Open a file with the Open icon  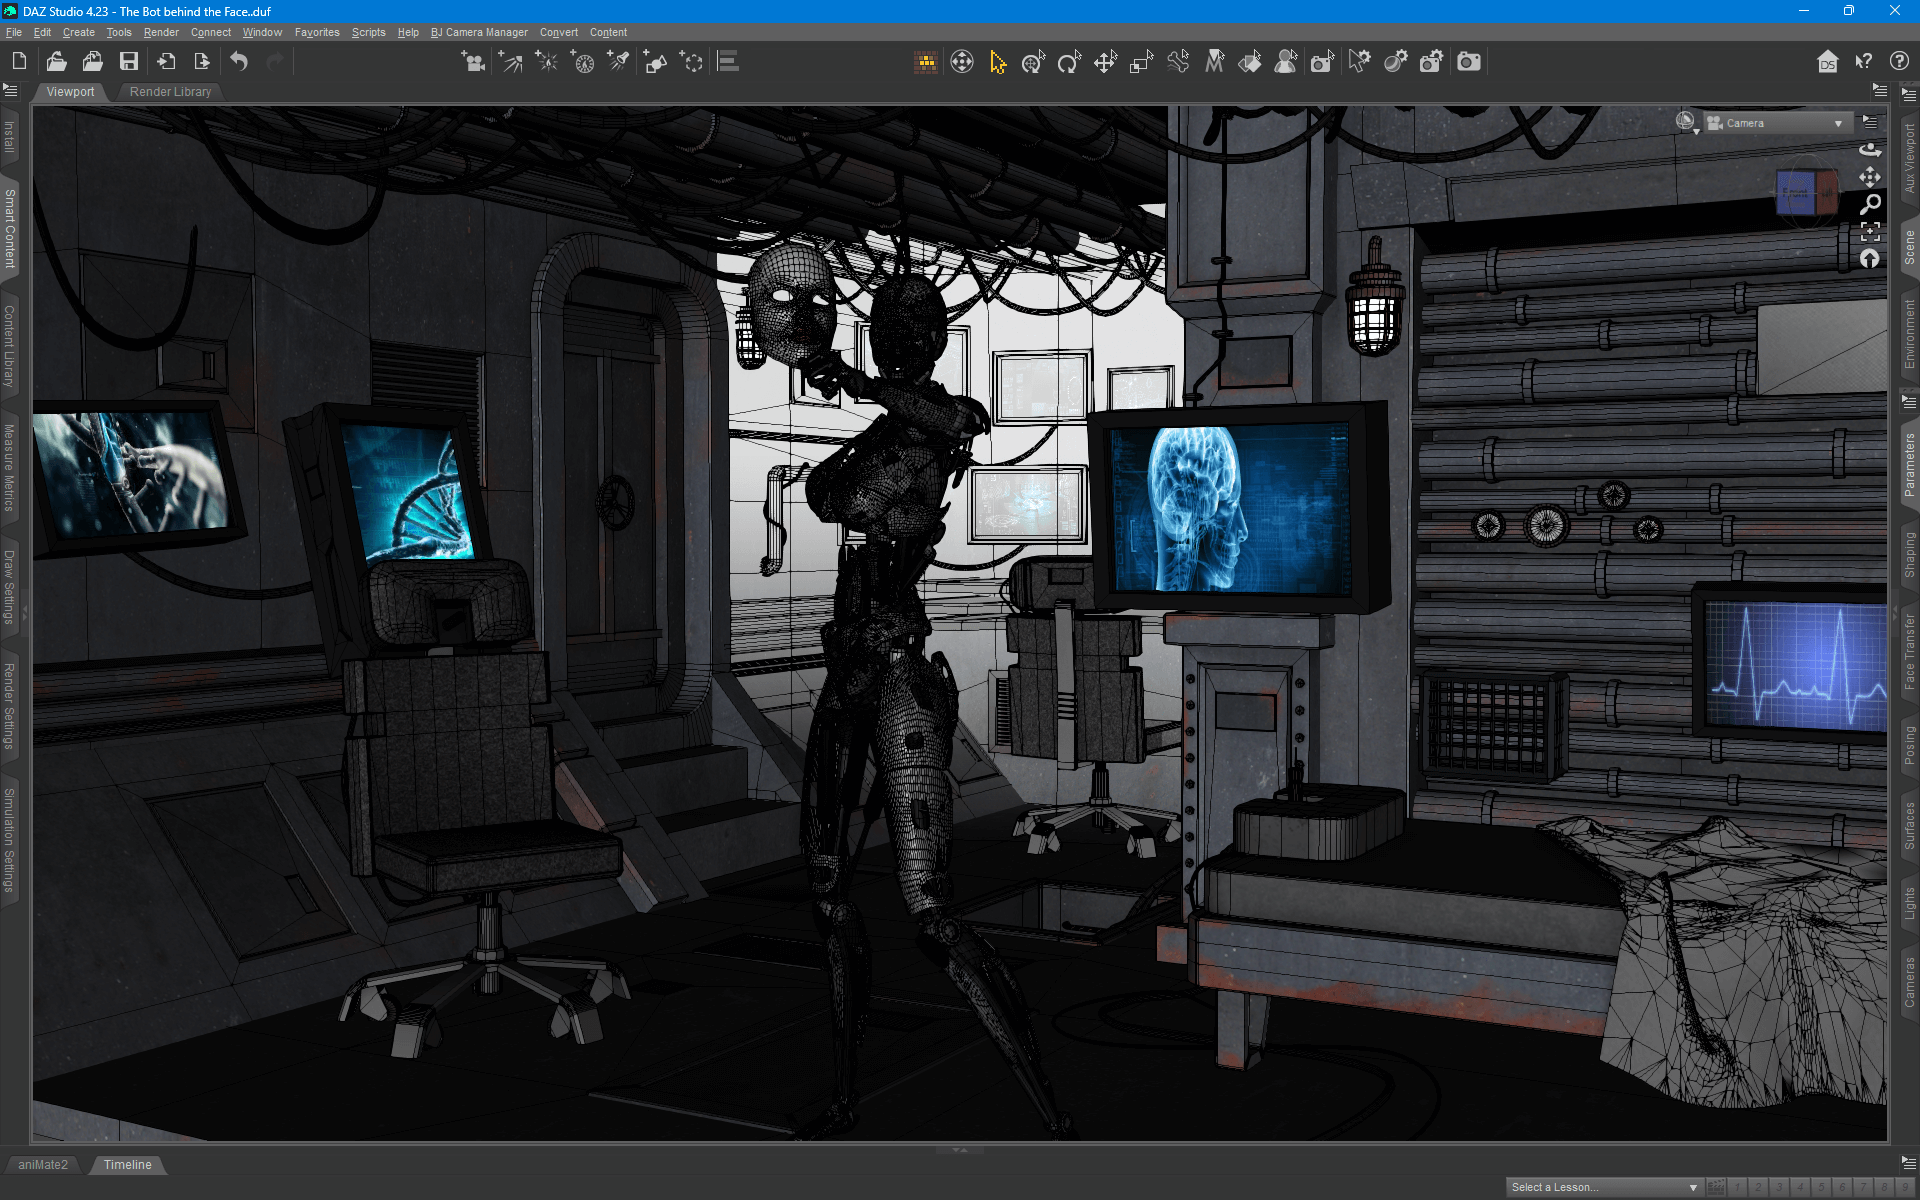56,62
